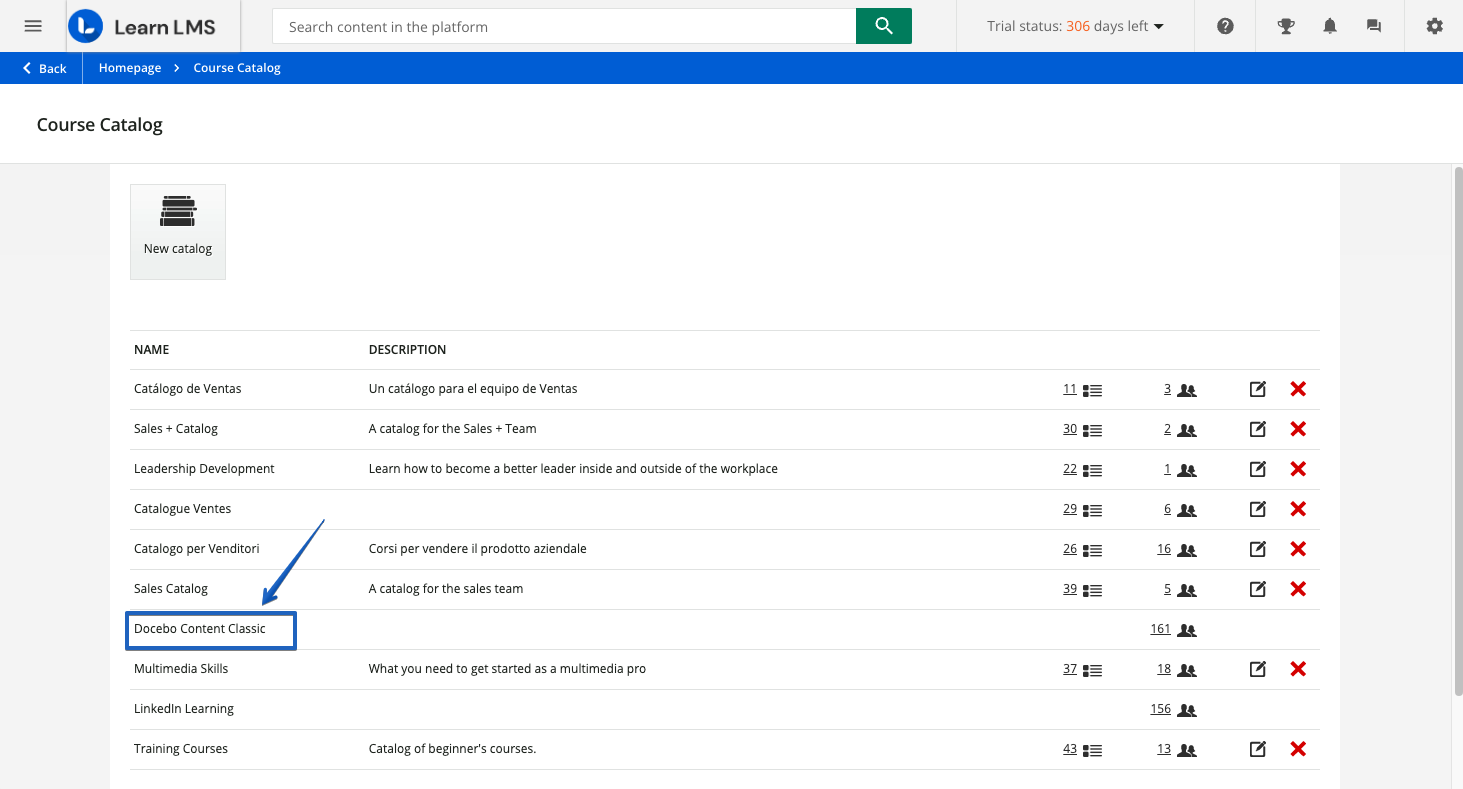Edit the Leadership Development catalog
Viewport: 1463px width, 789px height.
(1257, 469)
